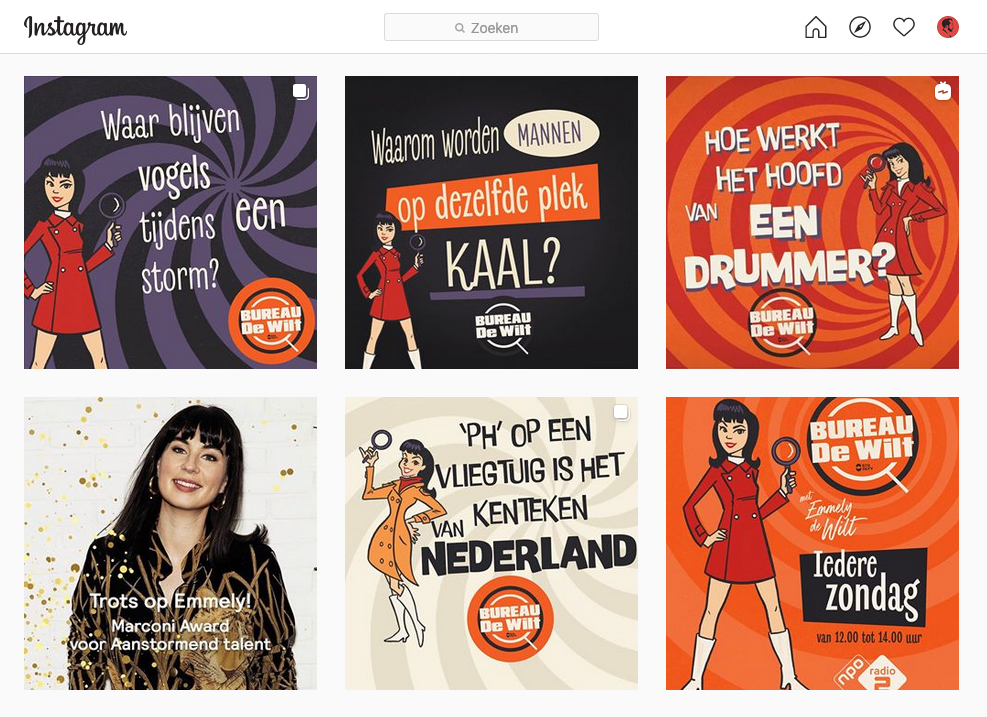Open the 'Iedere zondag' Bureau De Wilt post
The height and width of the screenshot is (717, 987).
tap(813, 543)
